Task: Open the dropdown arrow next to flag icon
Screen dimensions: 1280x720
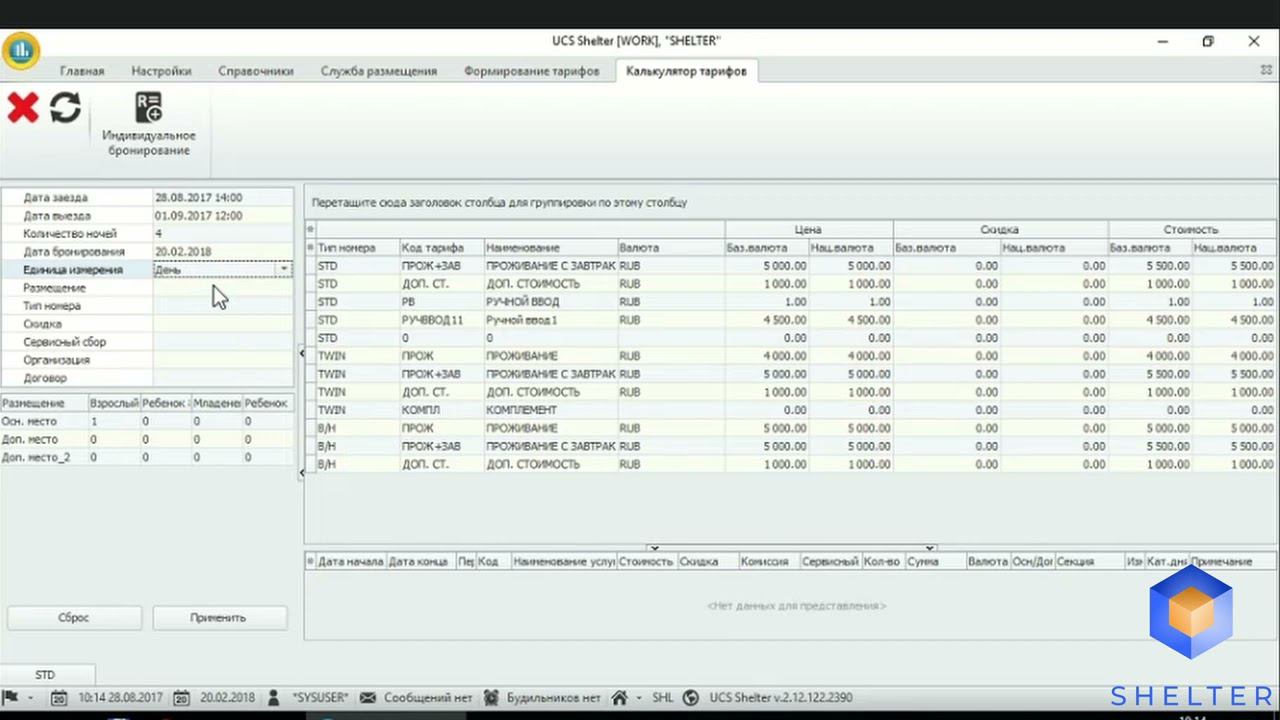Action: tap(30, 698)
